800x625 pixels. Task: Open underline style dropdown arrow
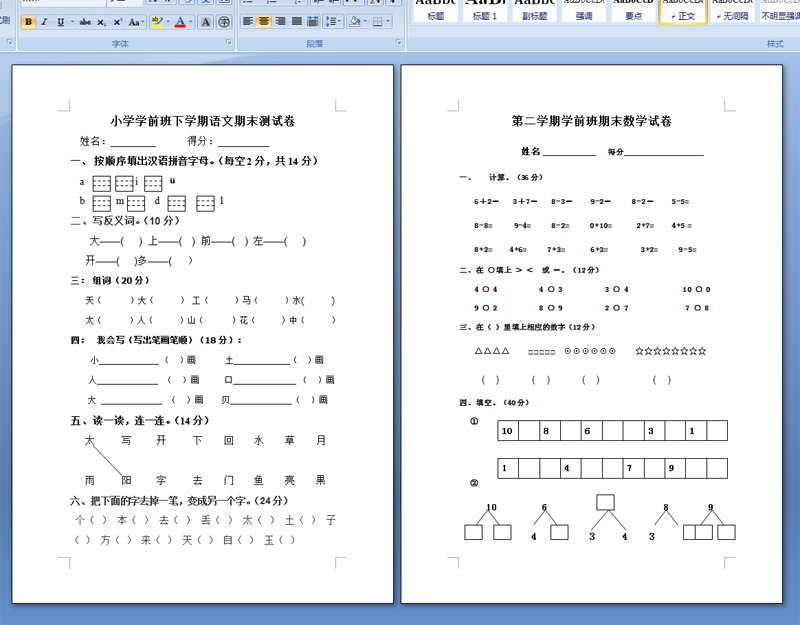pos(72,22)
